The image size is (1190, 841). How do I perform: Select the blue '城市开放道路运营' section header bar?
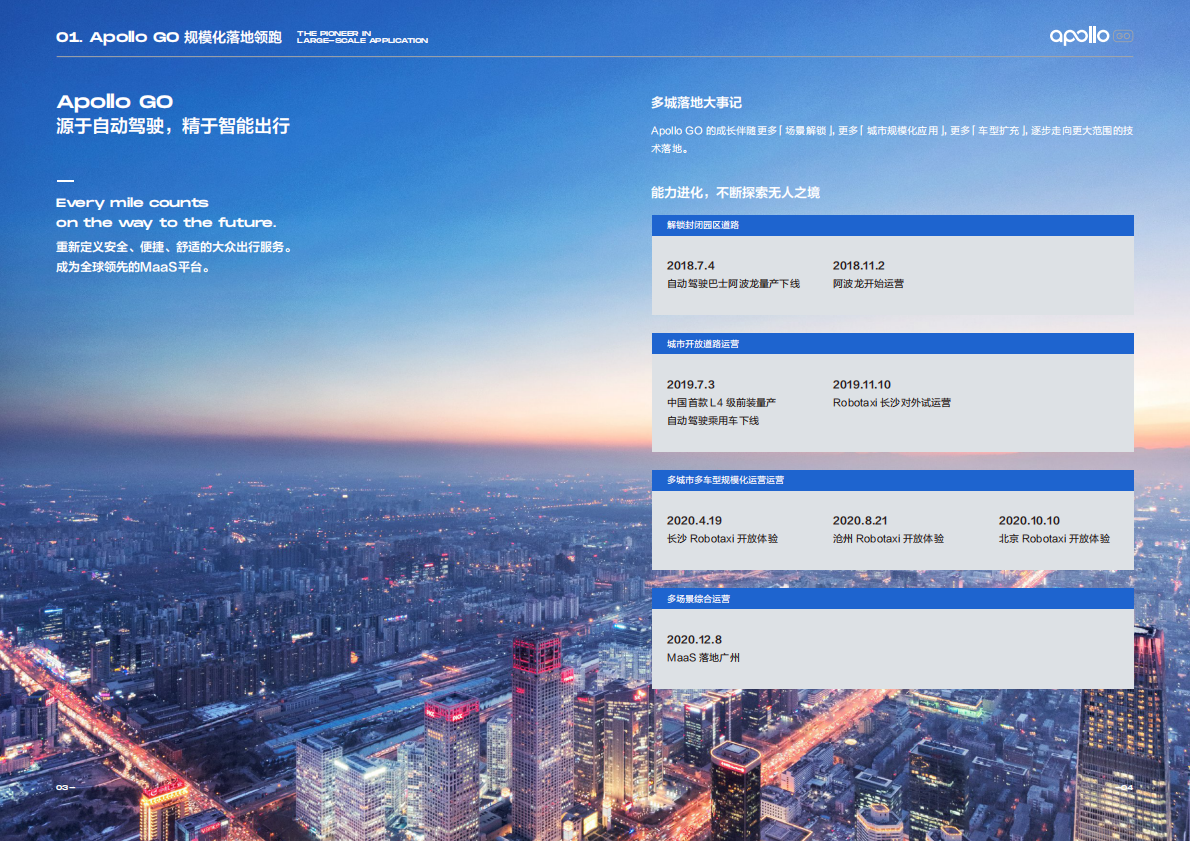pyautogui.click(x=892, y=343)
